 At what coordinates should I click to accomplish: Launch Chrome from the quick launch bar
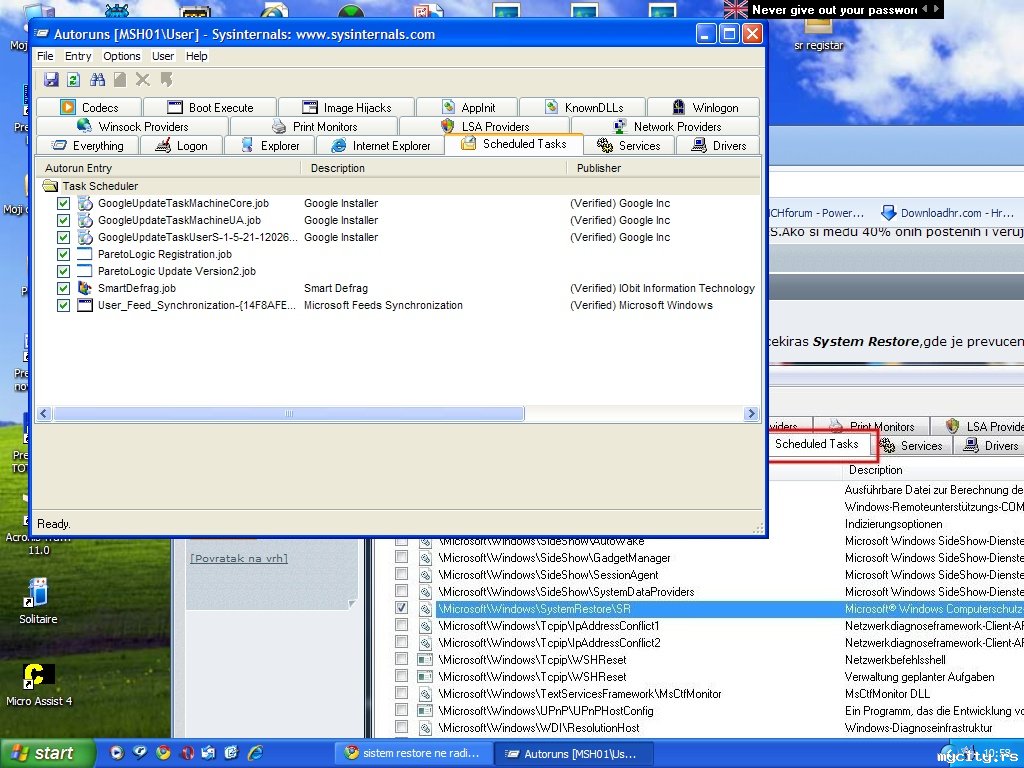tap(163, 752)
